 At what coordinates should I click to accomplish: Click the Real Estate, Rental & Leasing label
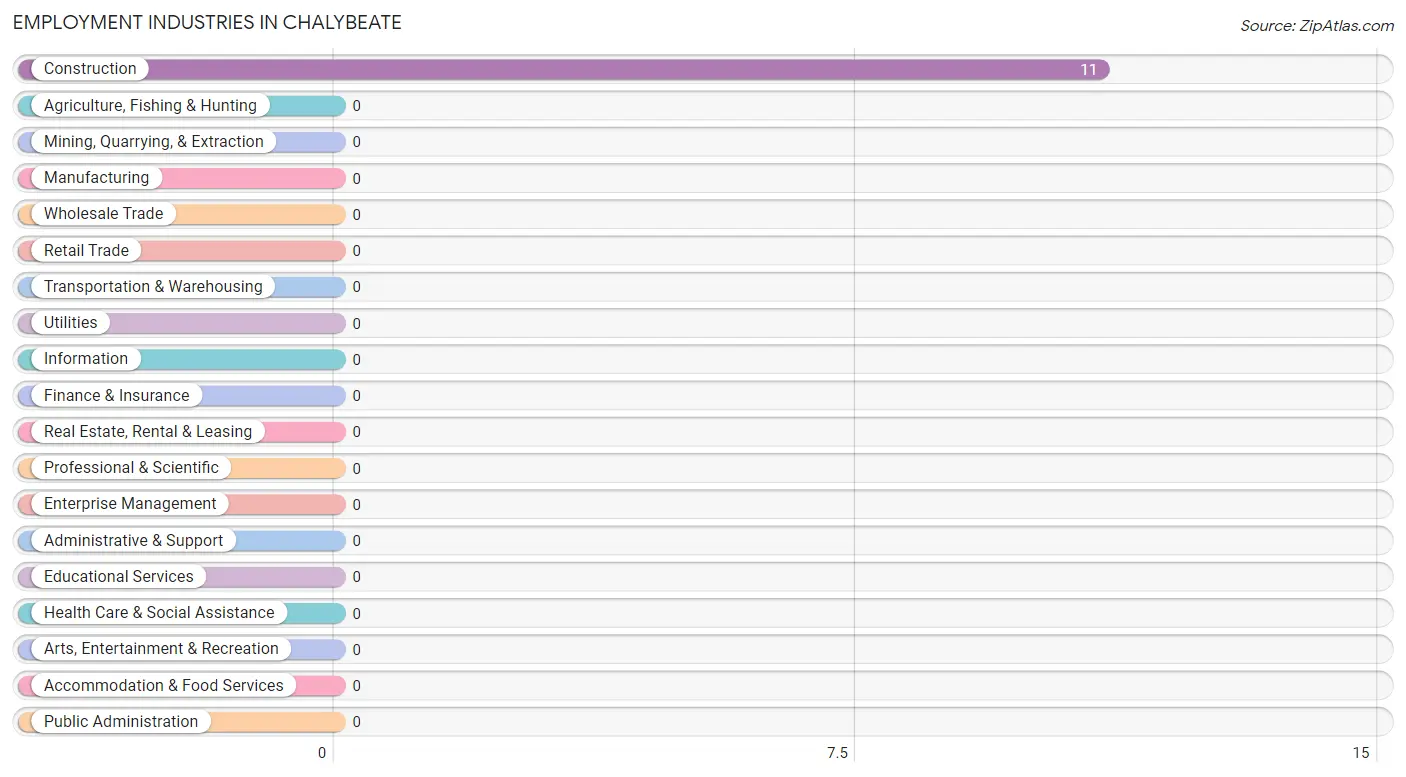(x=148, y=431)
